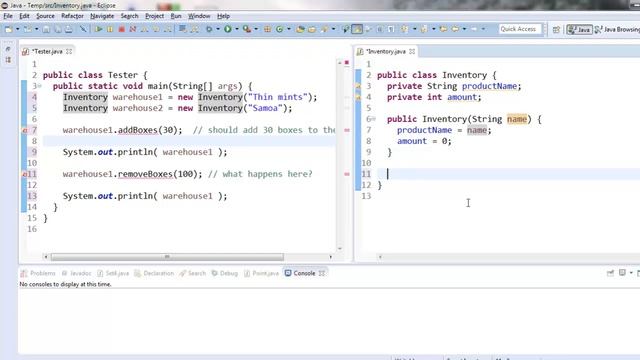Screen dimensions: 640x360
Task: Close the Tester.java editor tab
Action: tap(69, 51)
